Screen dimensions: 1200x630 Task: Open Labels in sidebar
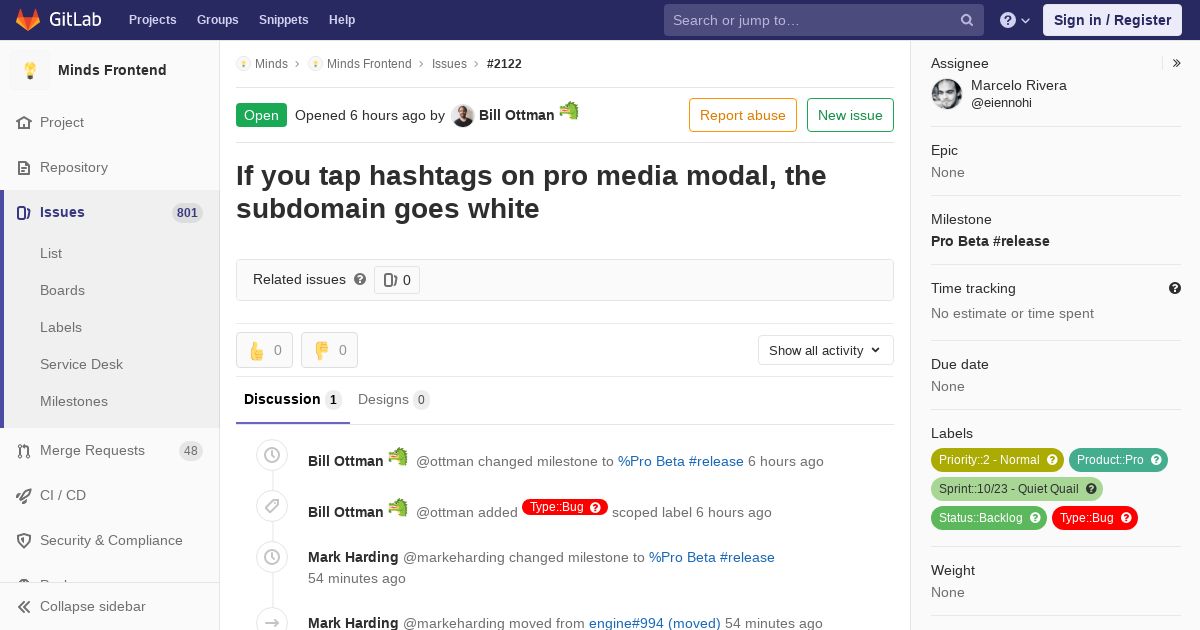(x=61, y=327)
